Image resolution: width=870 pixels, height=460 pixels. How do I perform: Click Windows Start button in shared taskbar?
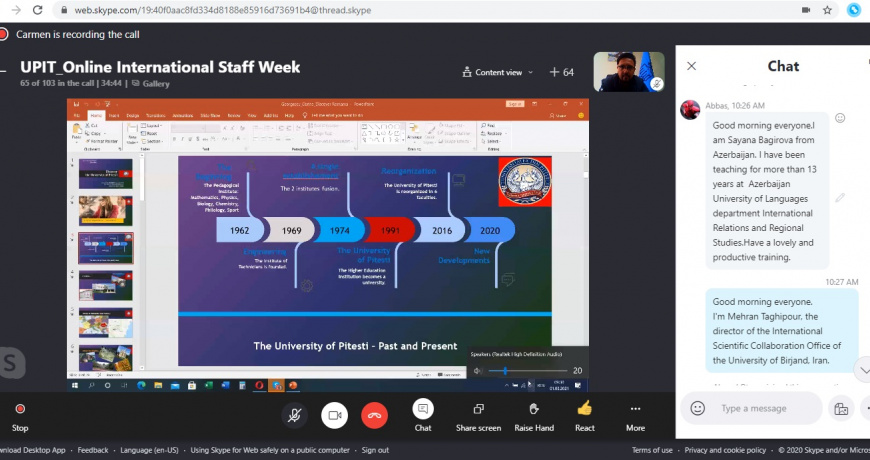click(x=75, y=385)
